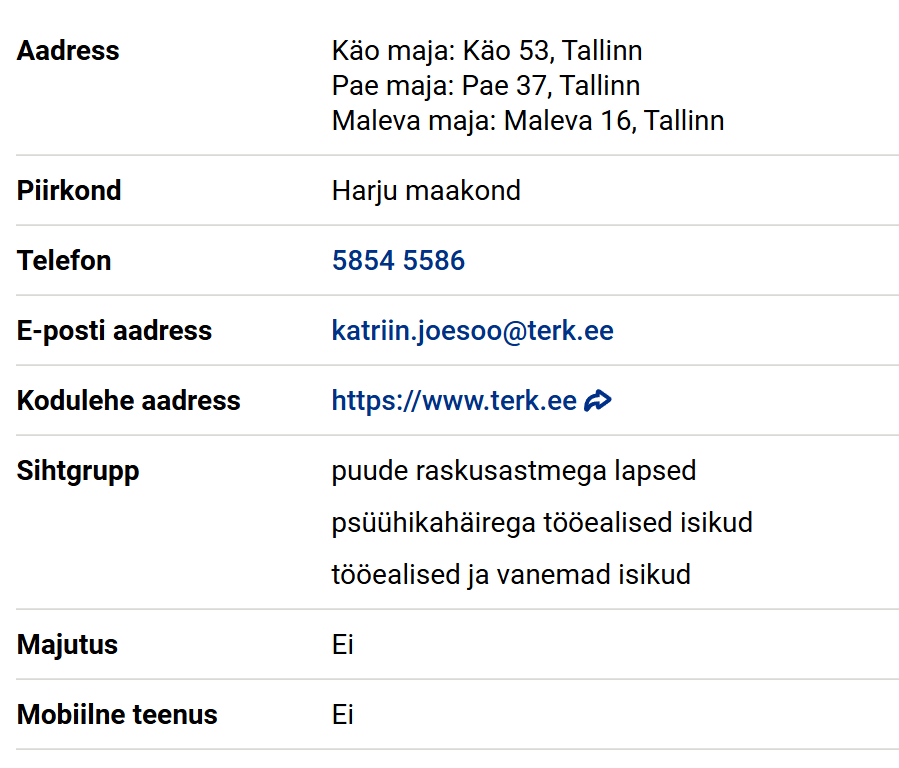Select the Käo maja address line
Screen dimensions: 899x768
pyautogui.click(x=486, y=51)
